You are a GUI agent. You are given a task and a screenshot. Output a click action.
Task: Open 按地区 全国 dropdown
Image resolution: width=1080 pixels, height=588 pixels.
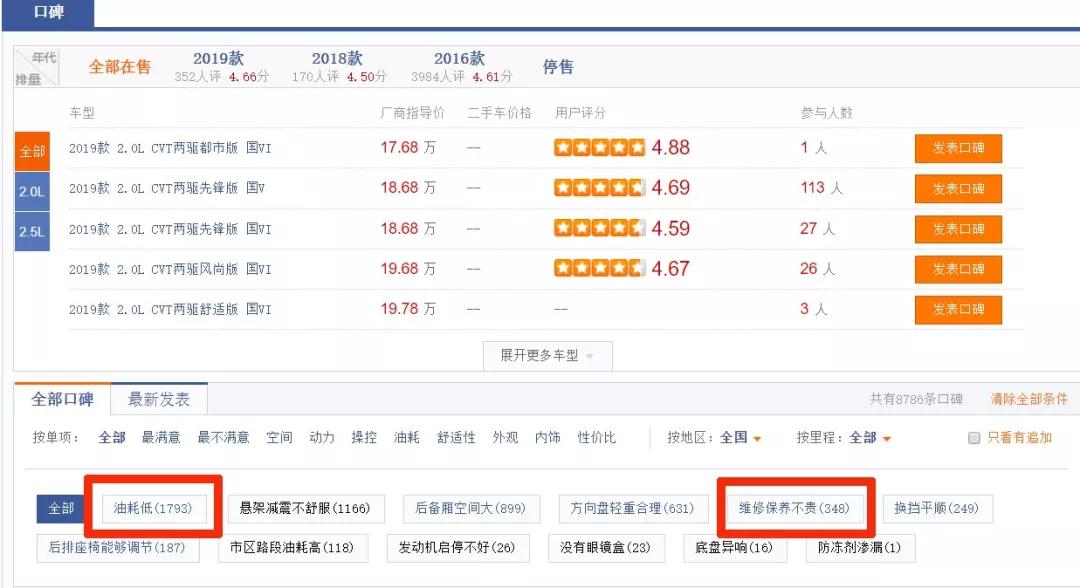[x=740, y=438]
